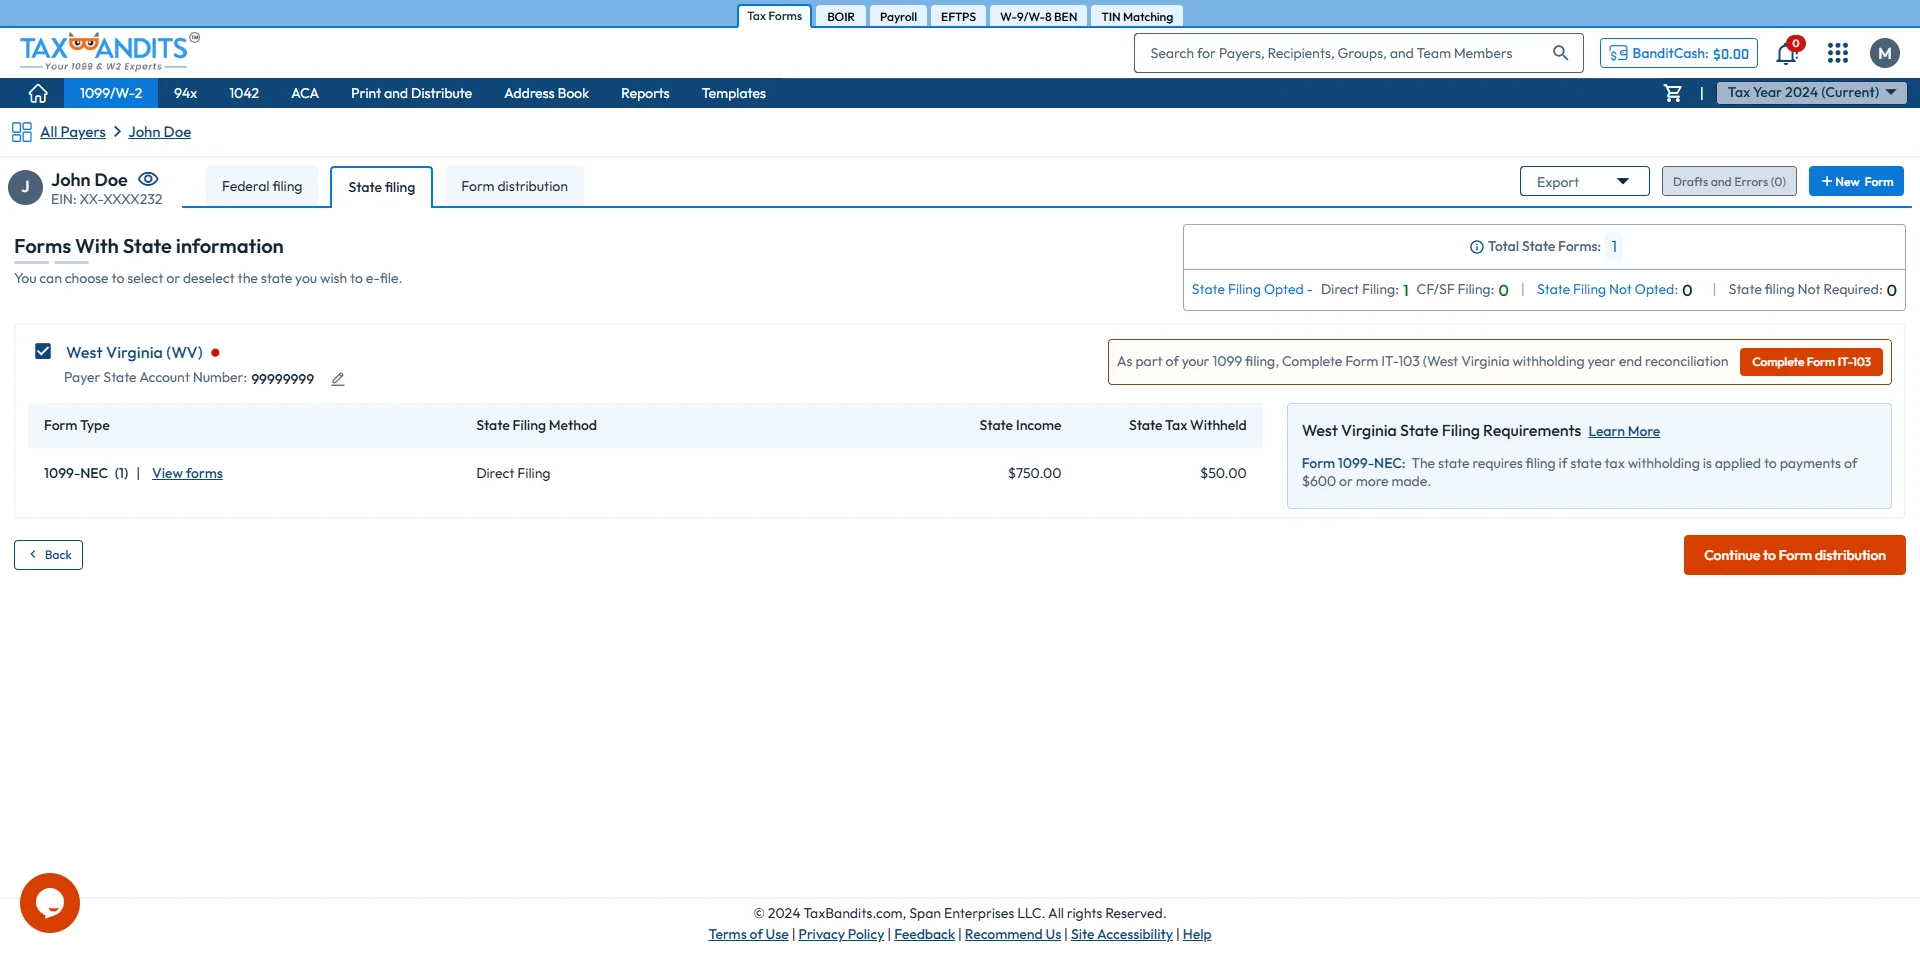Screen dimensions: 1920x953
Task: Open the Templates menu
Action: [733, 93]
